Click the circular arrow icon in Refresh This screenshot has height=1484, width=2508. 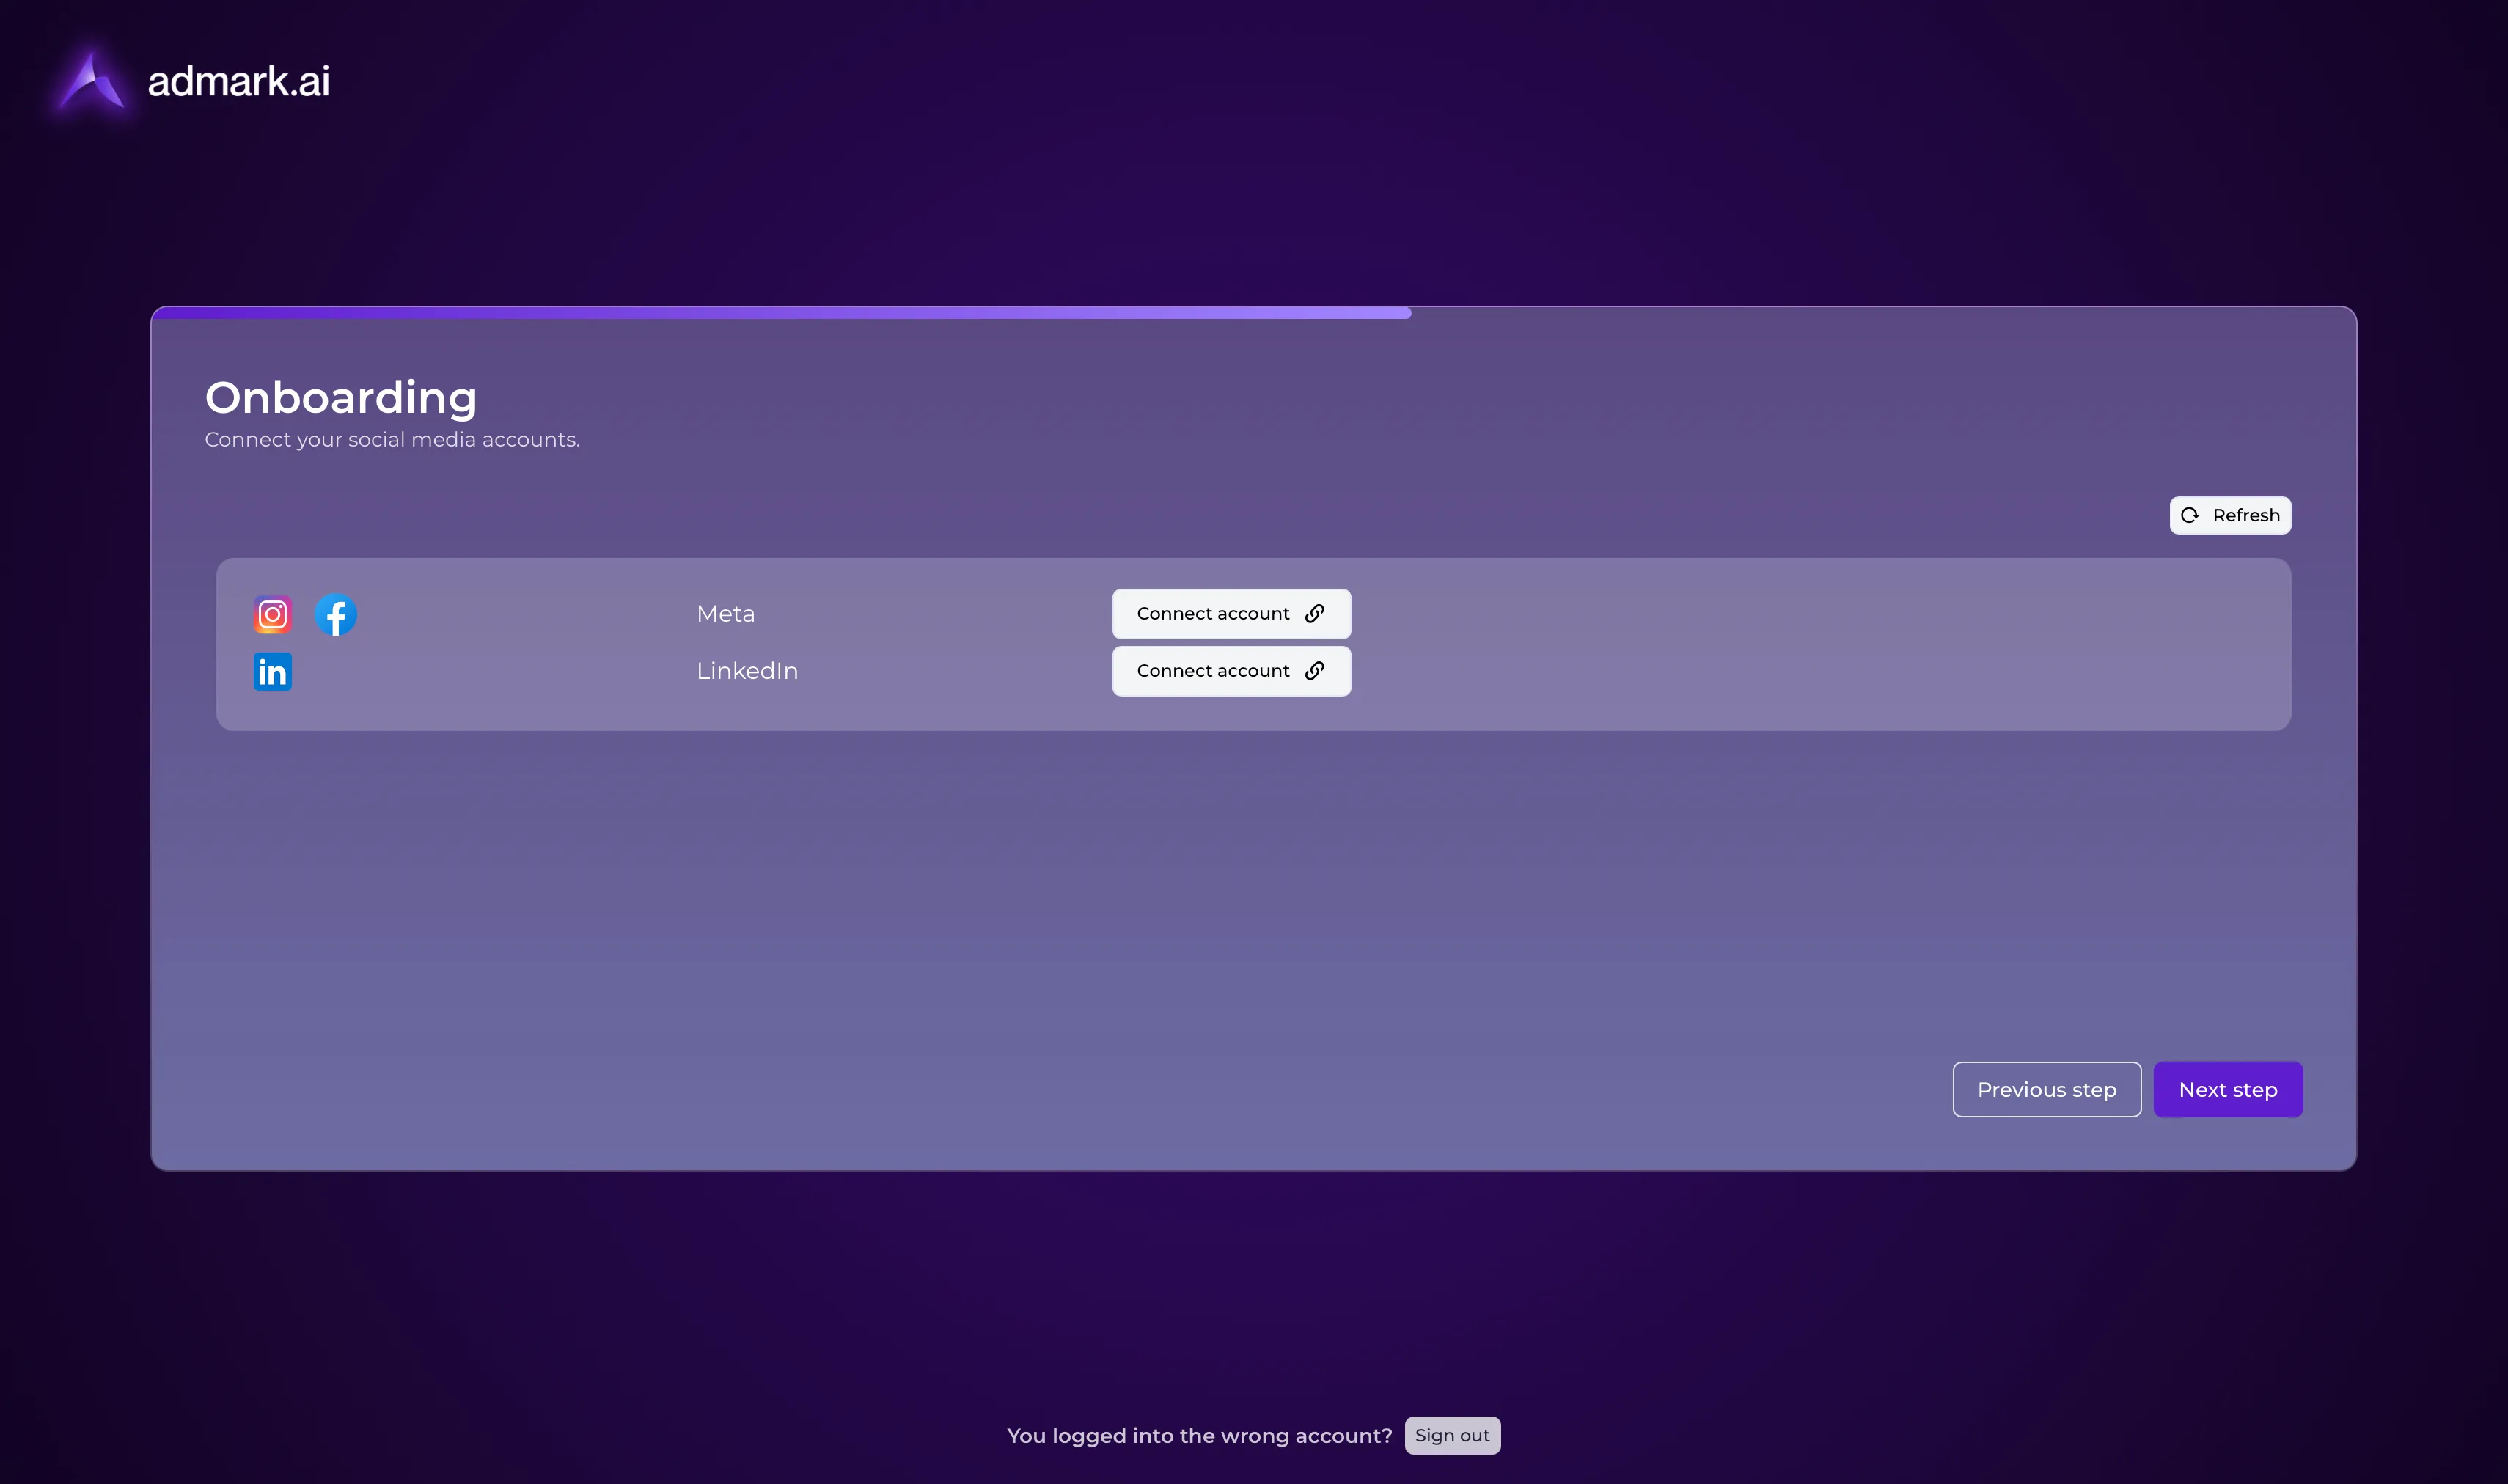coord(2190,515)
